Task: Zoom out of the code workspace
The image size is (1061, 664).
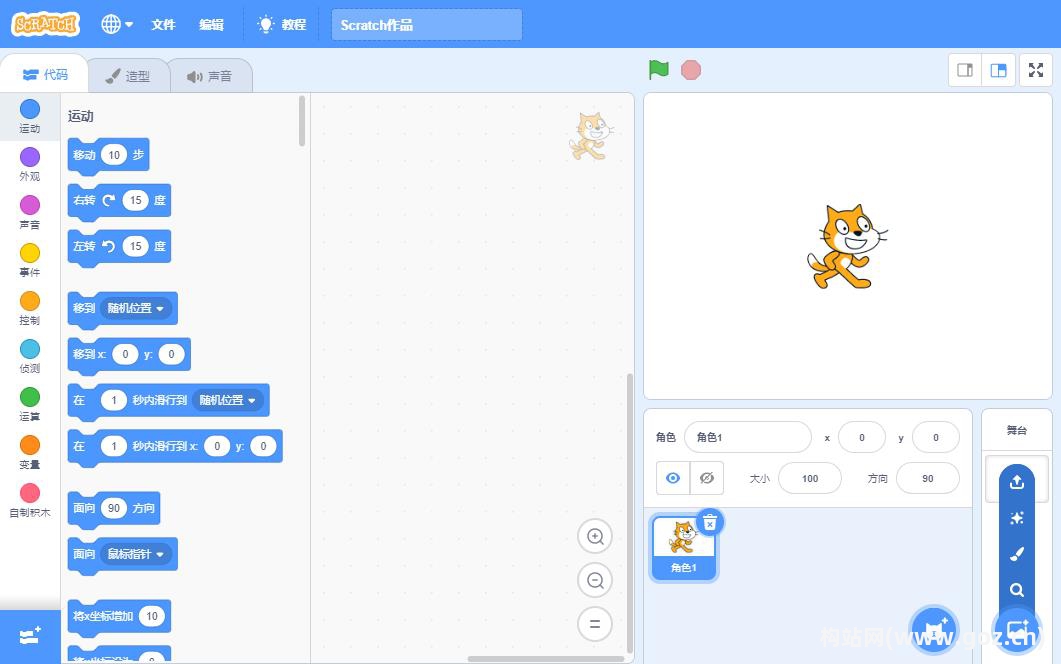Action: tap(595, 581)
